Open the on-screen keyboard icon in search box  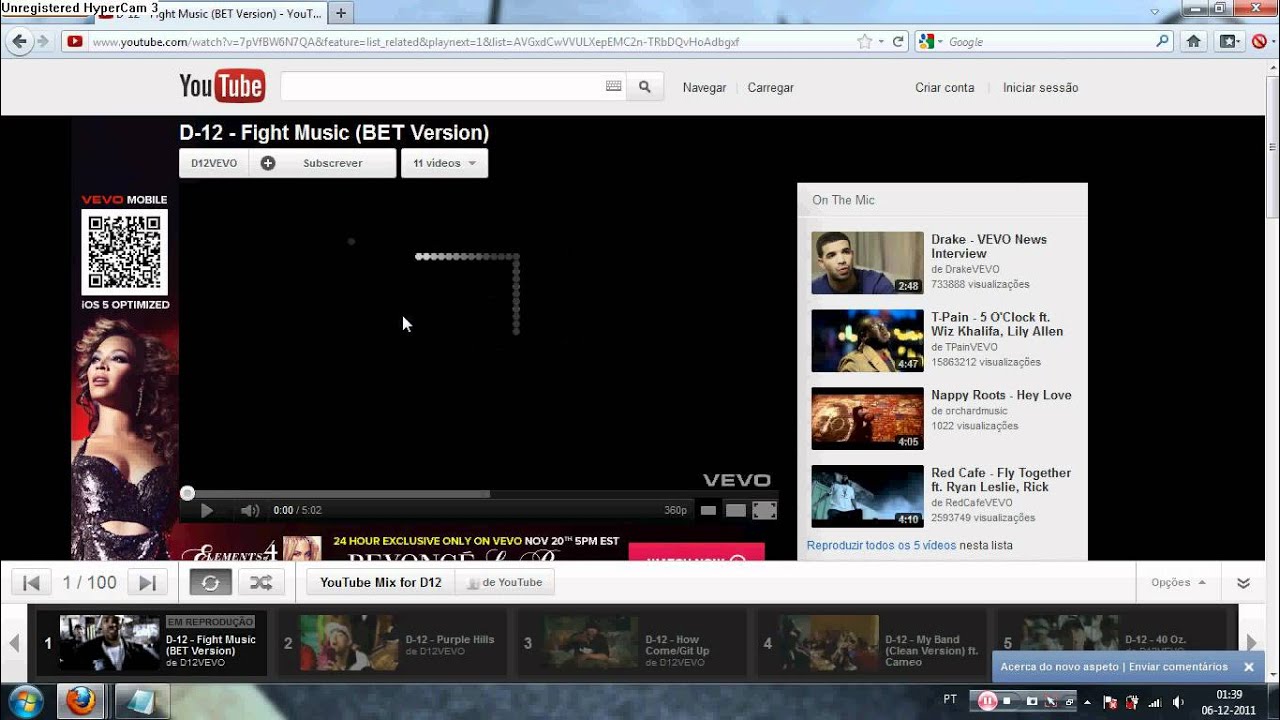tap(614, 87)
